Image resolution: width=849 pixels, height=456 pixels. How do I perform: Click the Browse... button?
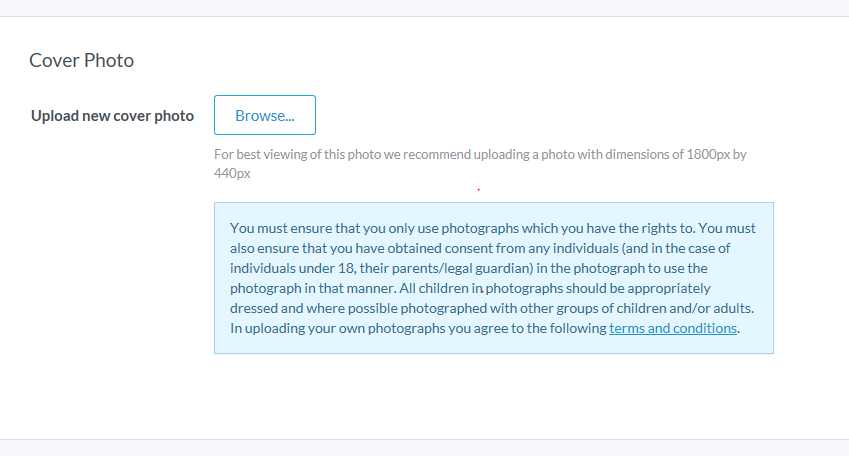coord(265,115)
